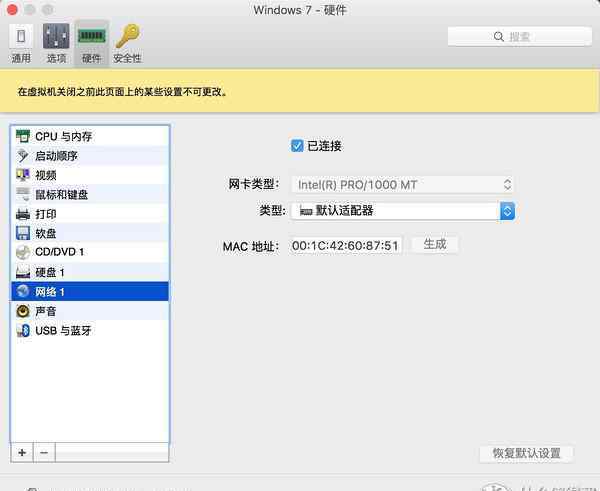The width and height of the screenshot is (600, 491).
Task: Select the 打印 row
Action: point(90,214)
